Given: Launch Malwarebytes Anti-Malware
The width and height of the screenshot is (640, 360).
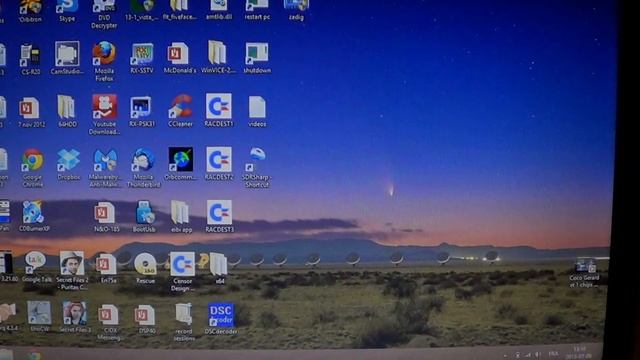Looking at the screenshot, I should coord(105,167).
